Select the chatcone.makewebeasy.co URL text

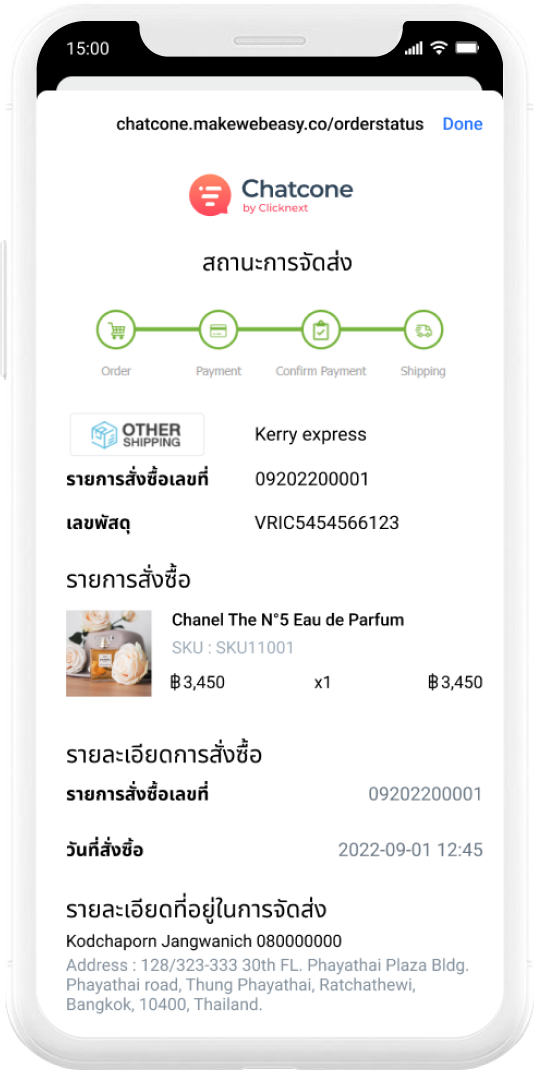[270, 124]
